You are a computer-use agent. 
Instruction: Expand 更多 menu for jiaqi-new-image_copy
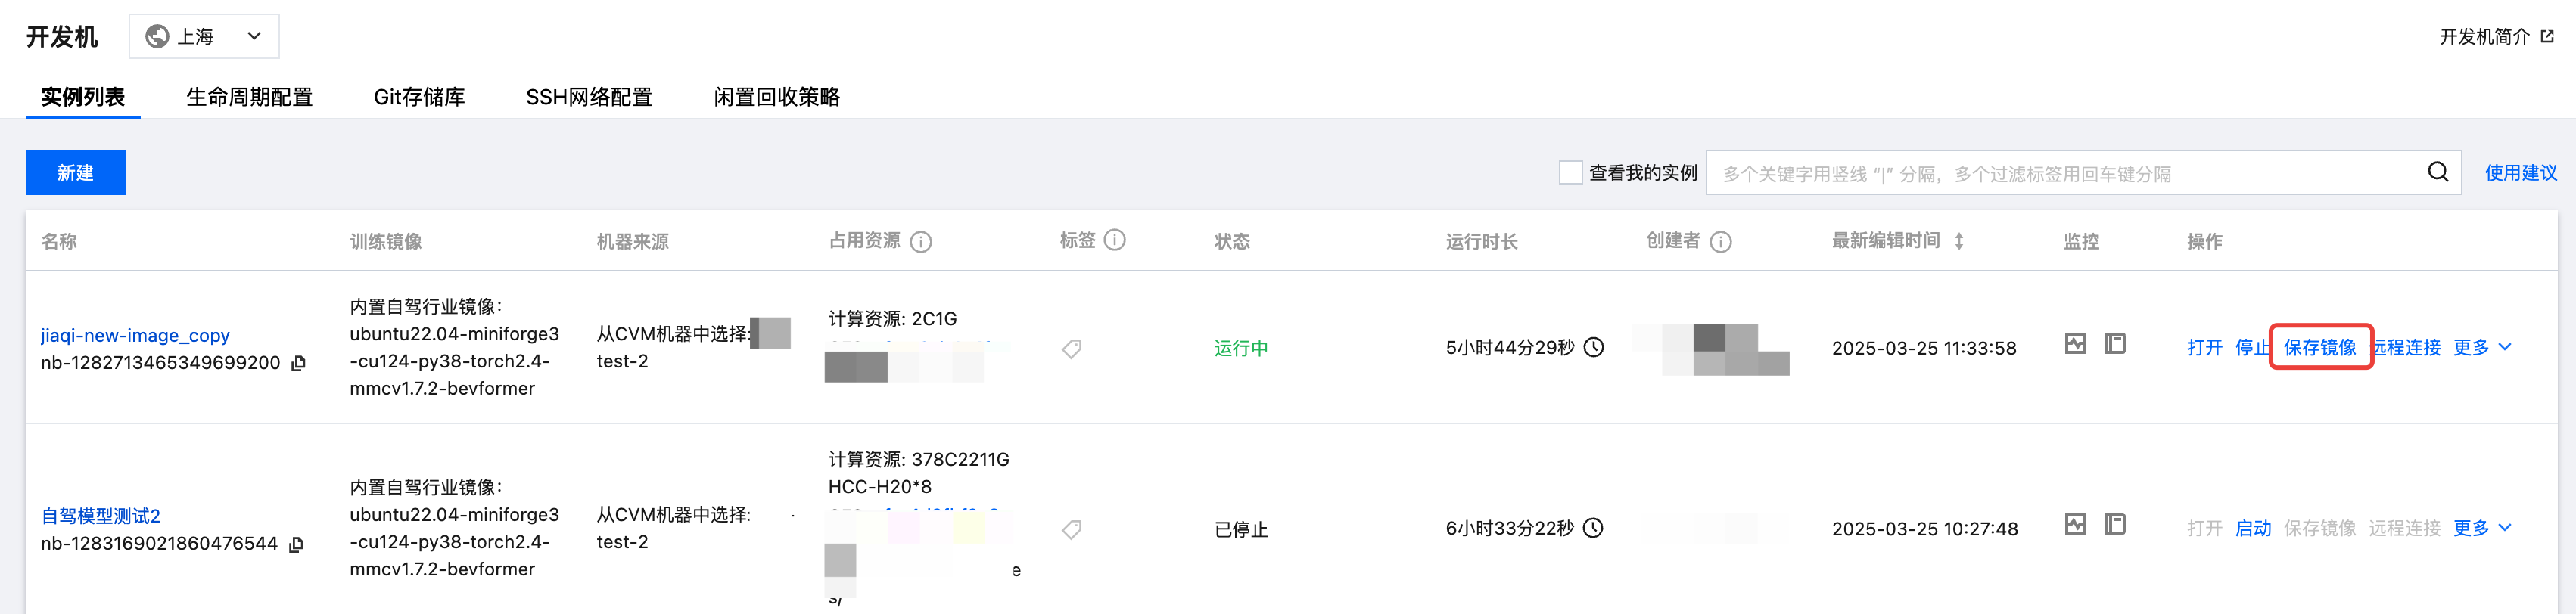pyautogui.click(x=2482, y=347)
